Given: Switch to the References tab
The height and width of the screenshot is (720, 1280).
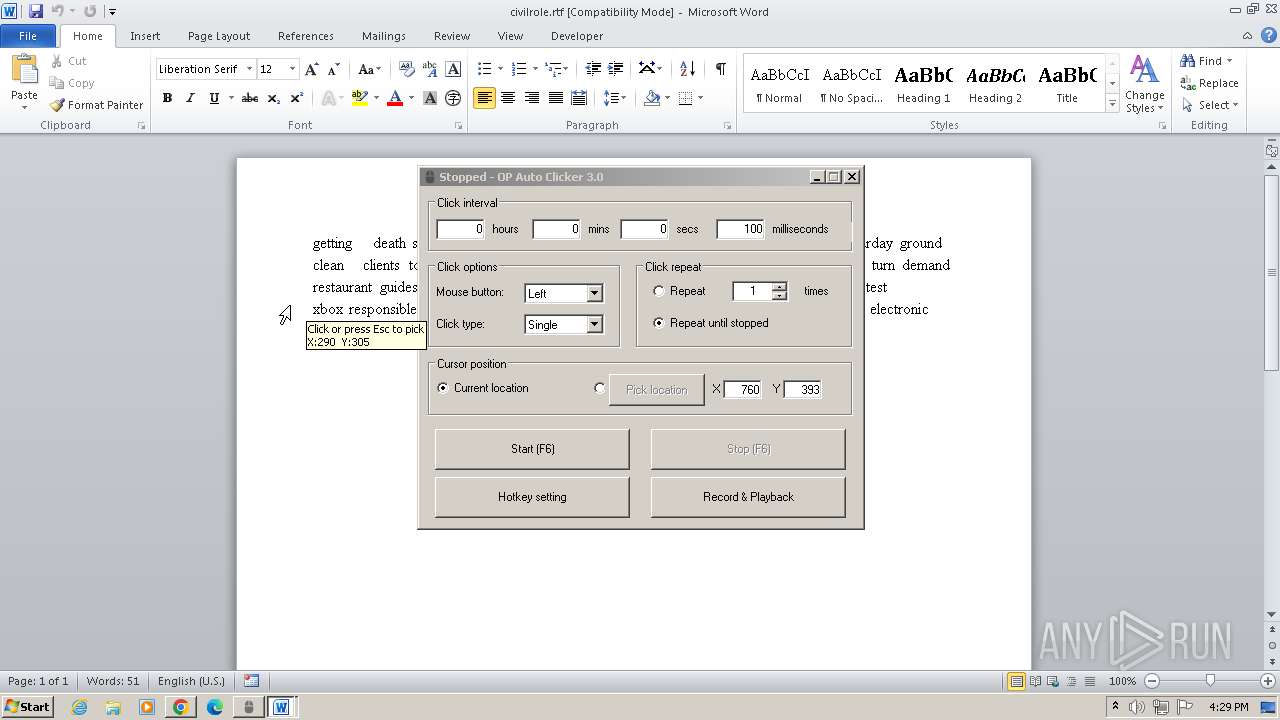Looking at the screenshot, I should coord(306,36).
